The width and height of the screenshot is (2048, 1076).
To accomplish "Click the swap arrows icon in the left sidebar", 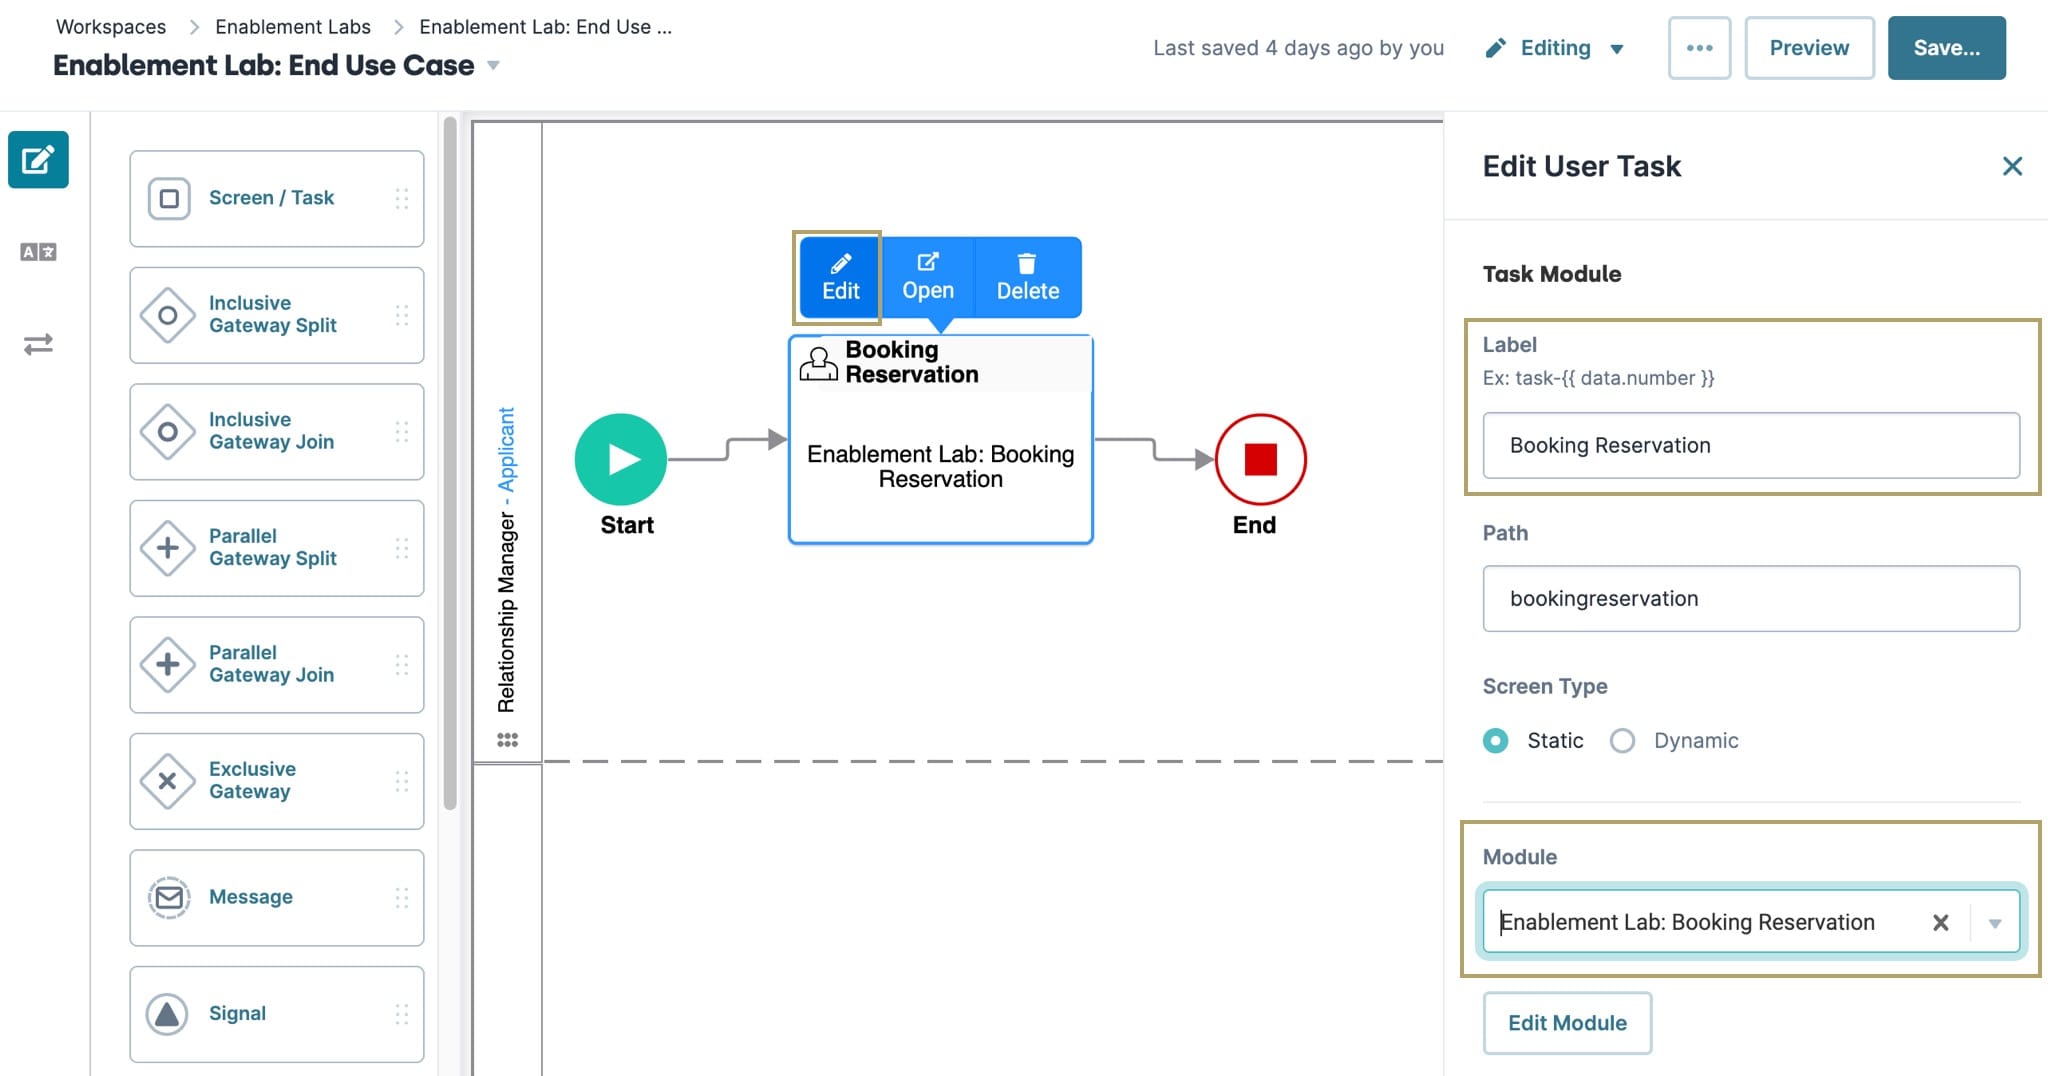I will click(38, 345).
